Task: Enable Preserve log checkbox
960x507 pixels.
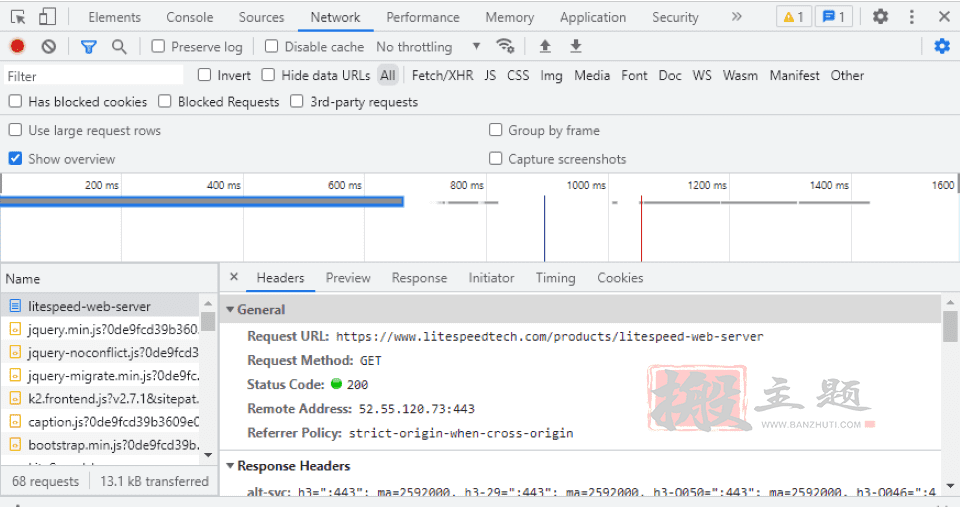Action: click(x=158, y=46)
